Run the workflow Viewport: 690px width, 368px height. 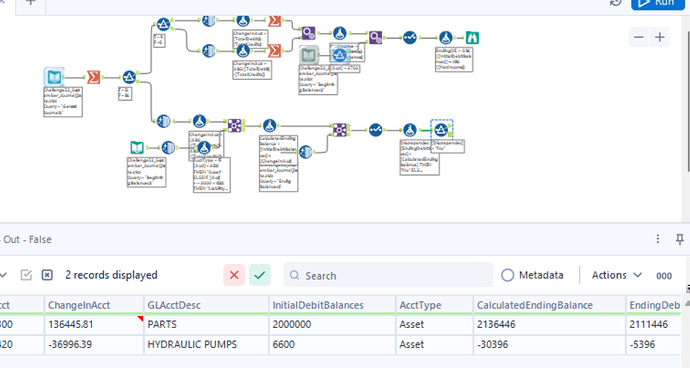[658, 4]
